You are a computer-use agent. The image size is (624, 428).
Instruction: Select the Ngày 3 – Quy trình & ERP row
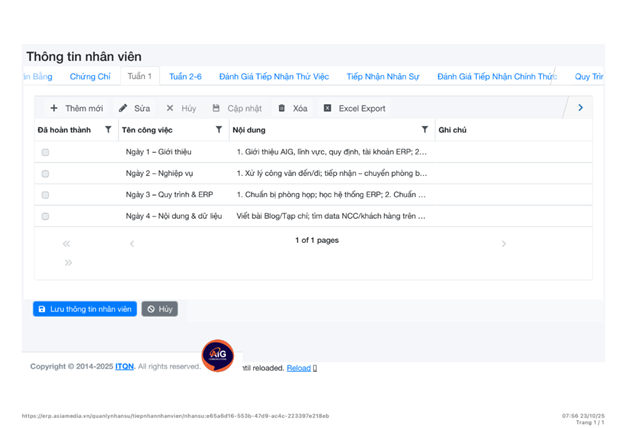coord(169,195)
